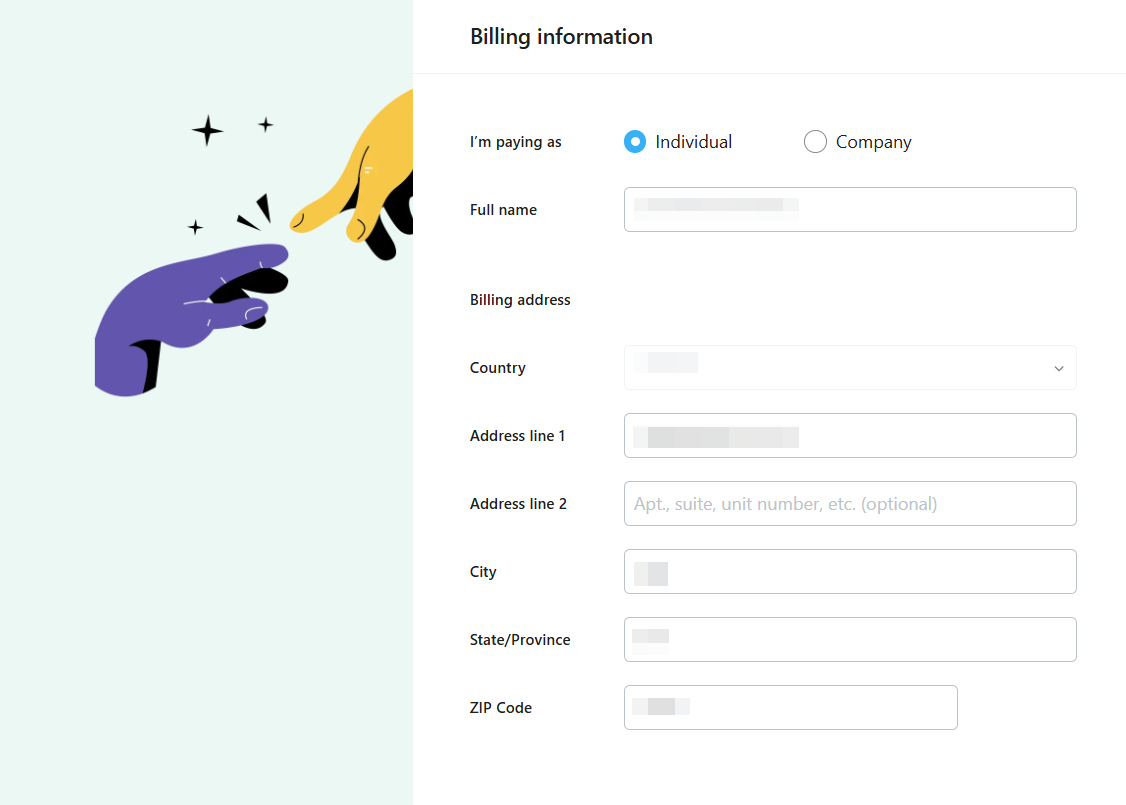Focus the Address line 1 field
1126x805 pixels.
pos(850,436)
